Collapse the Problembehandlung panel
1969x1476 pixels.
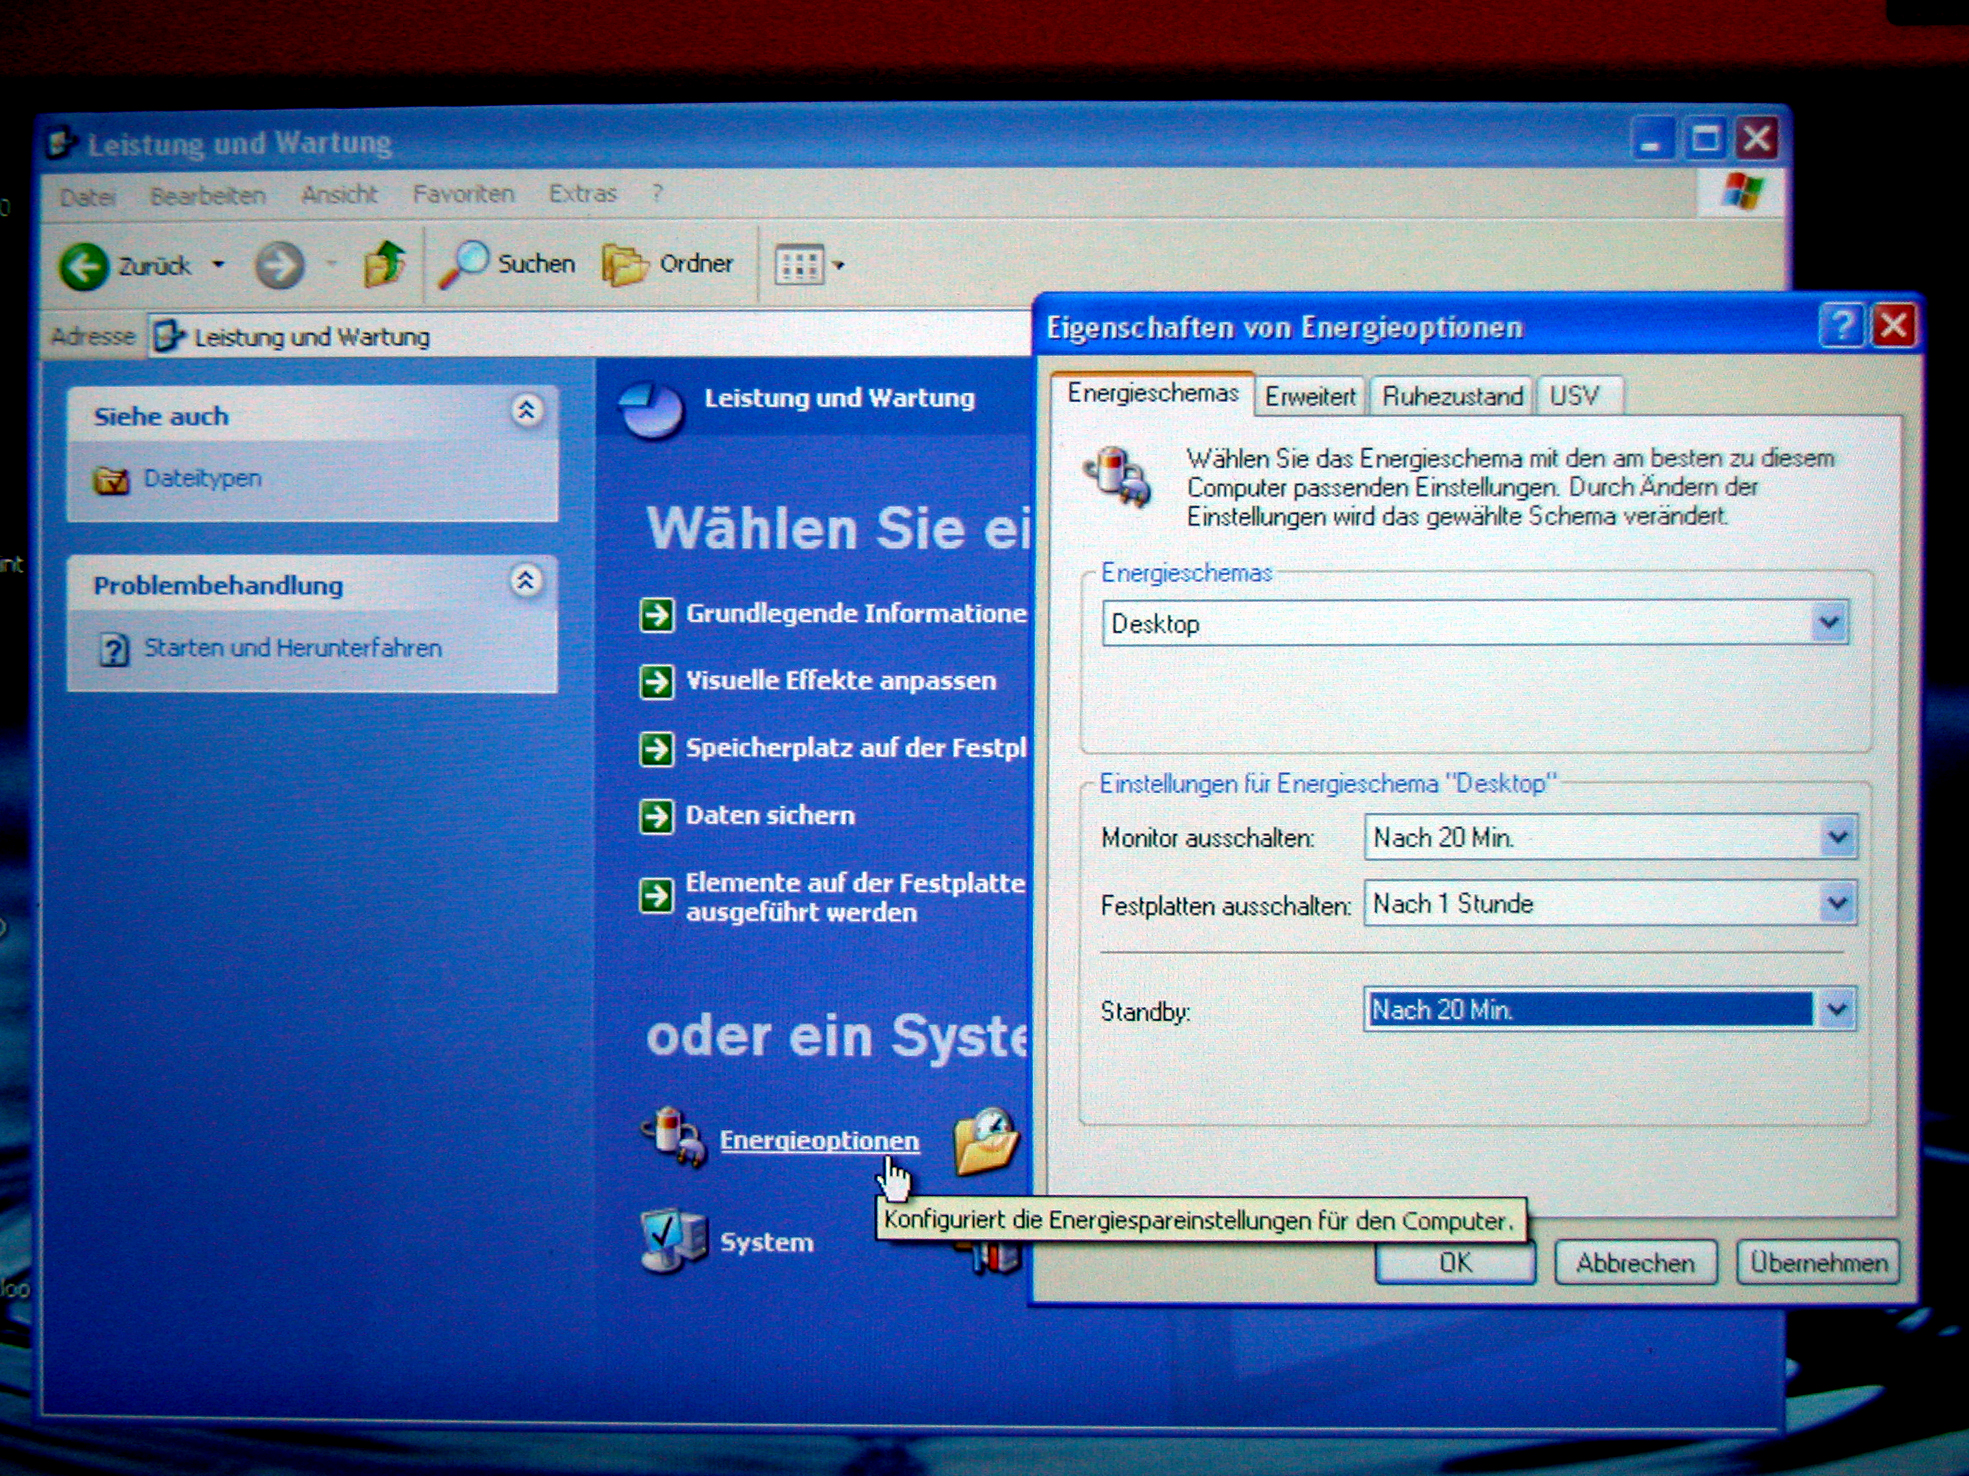click(x=526, y=580)
